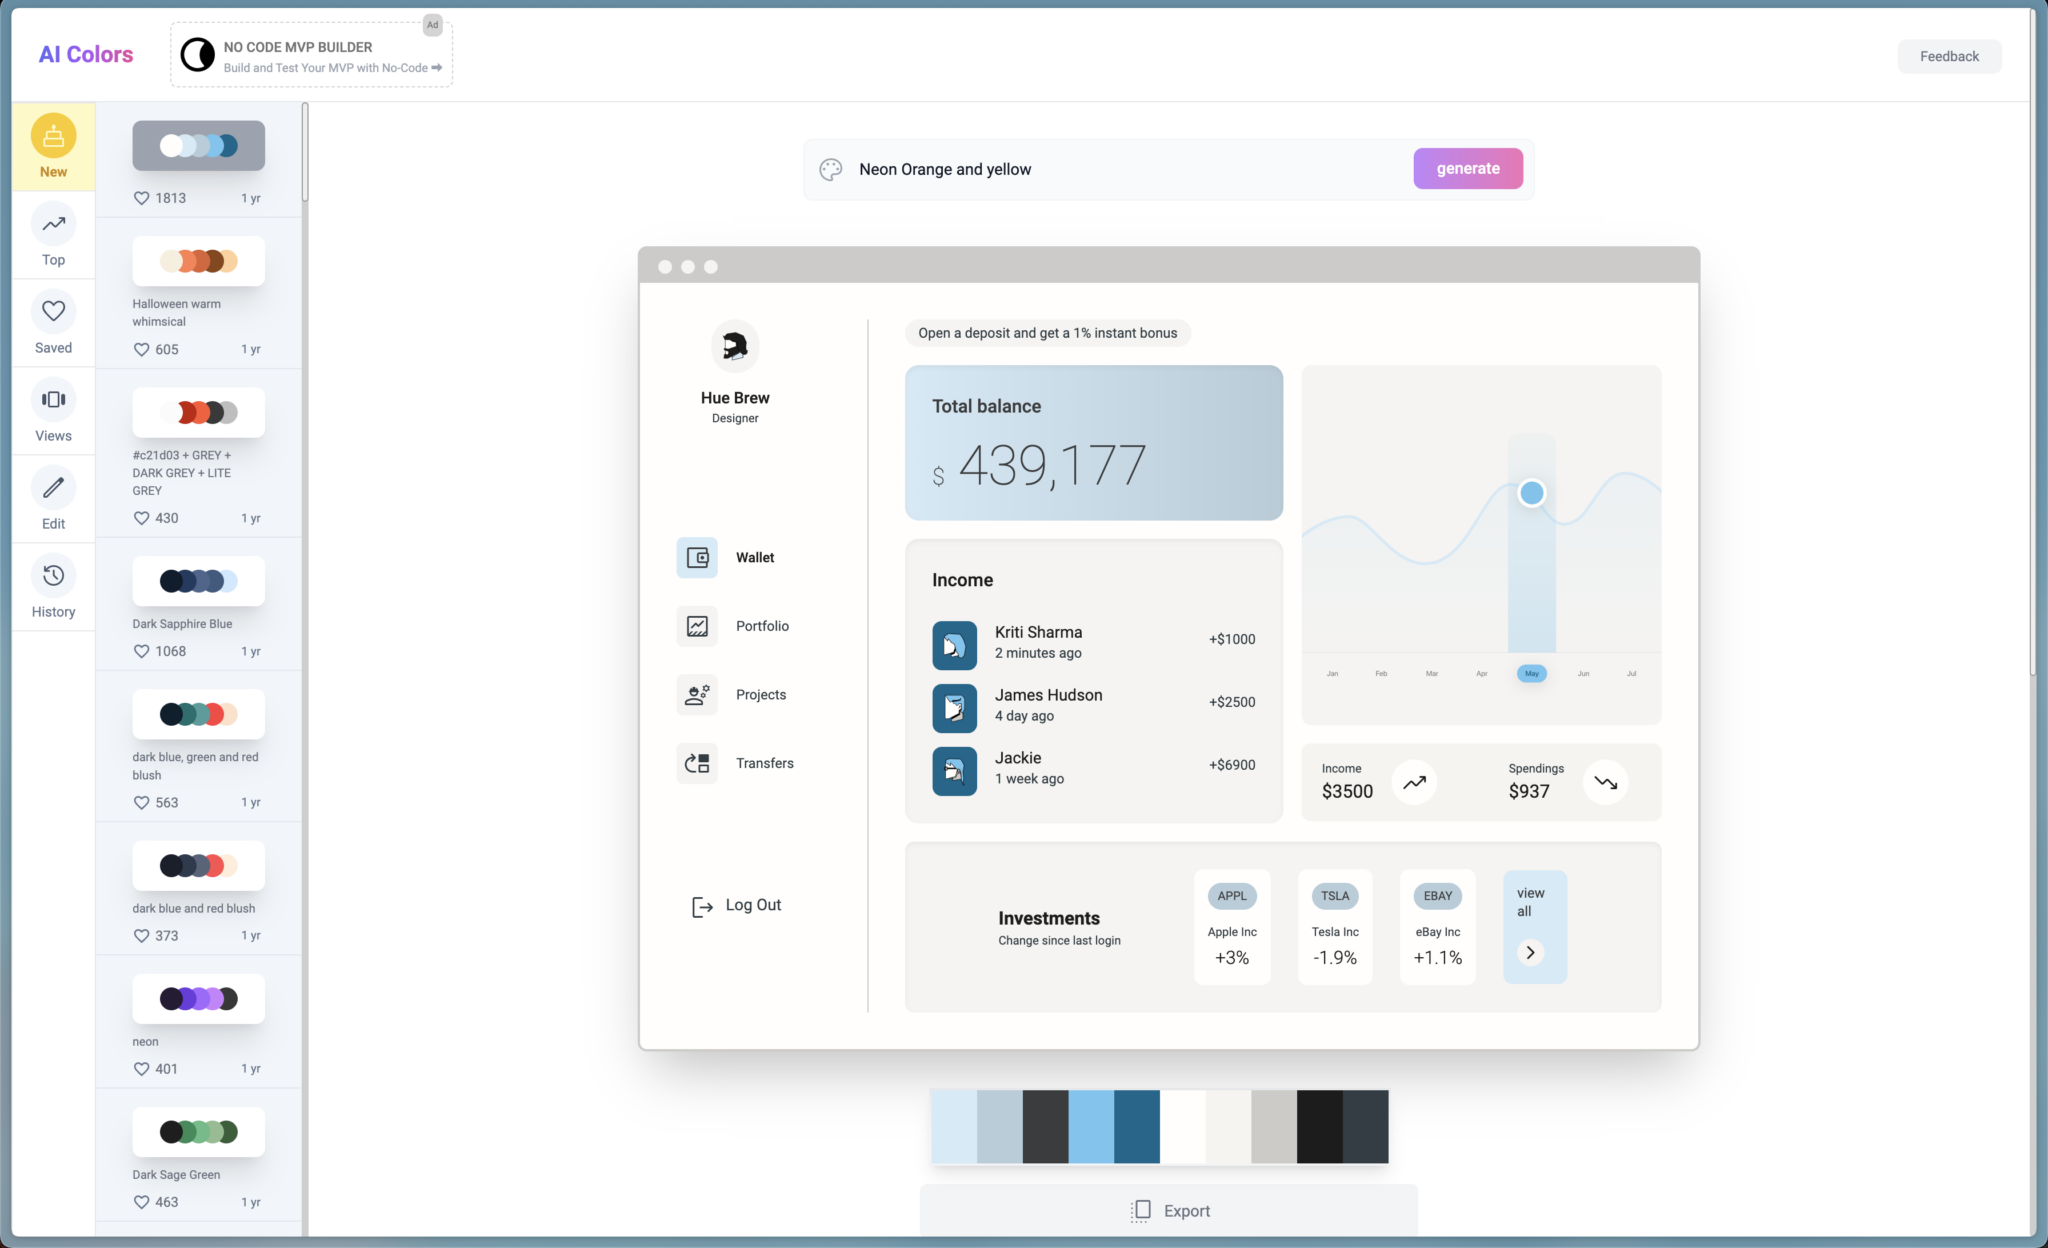Viewport: 2048px width, 1248px height.
Task: Toggle heart on the neon palette
Action: point(141,1069)
